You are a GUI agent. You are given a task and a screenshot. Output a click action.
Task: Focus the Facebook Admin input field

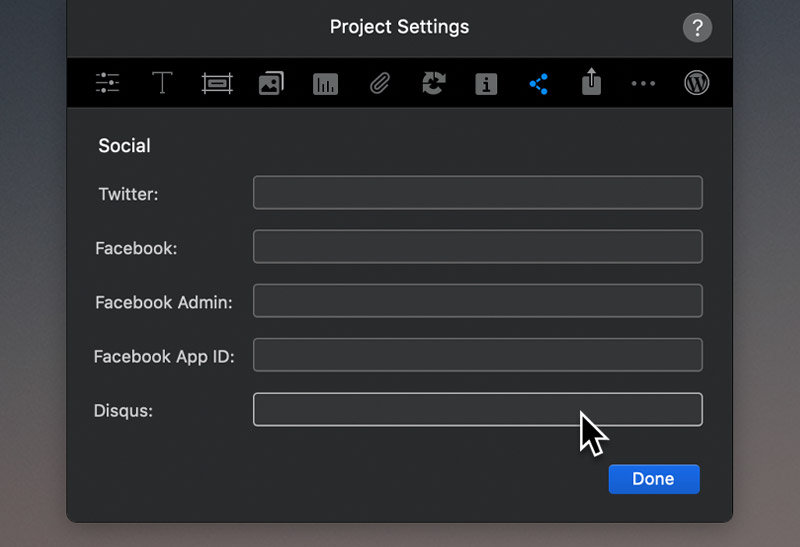[x=478, y=301]
